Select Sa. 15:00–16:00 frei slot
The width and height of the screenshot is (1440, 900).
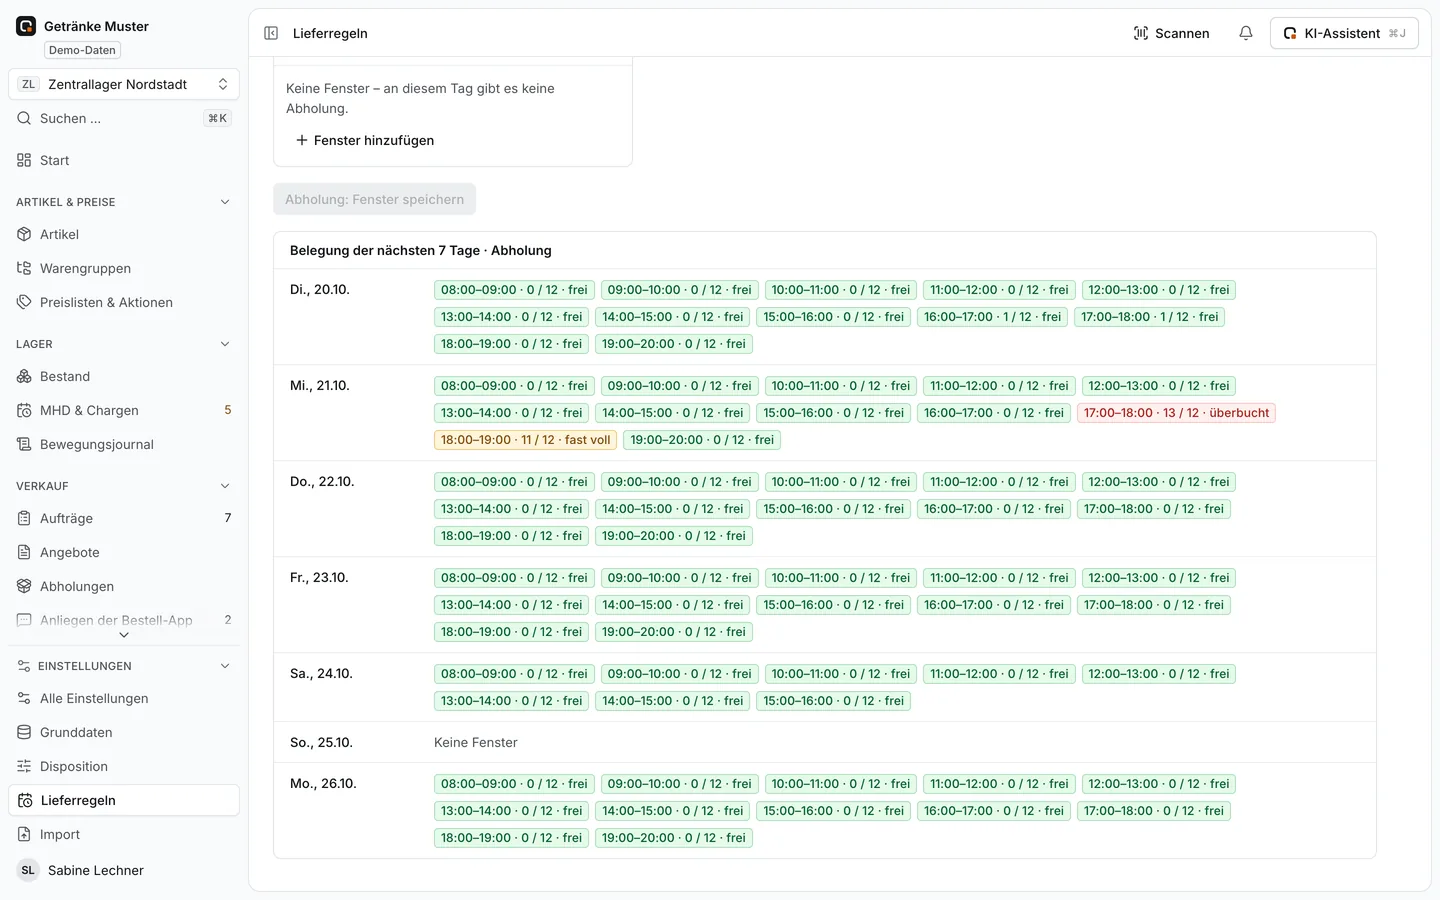[x=834, y=701]
